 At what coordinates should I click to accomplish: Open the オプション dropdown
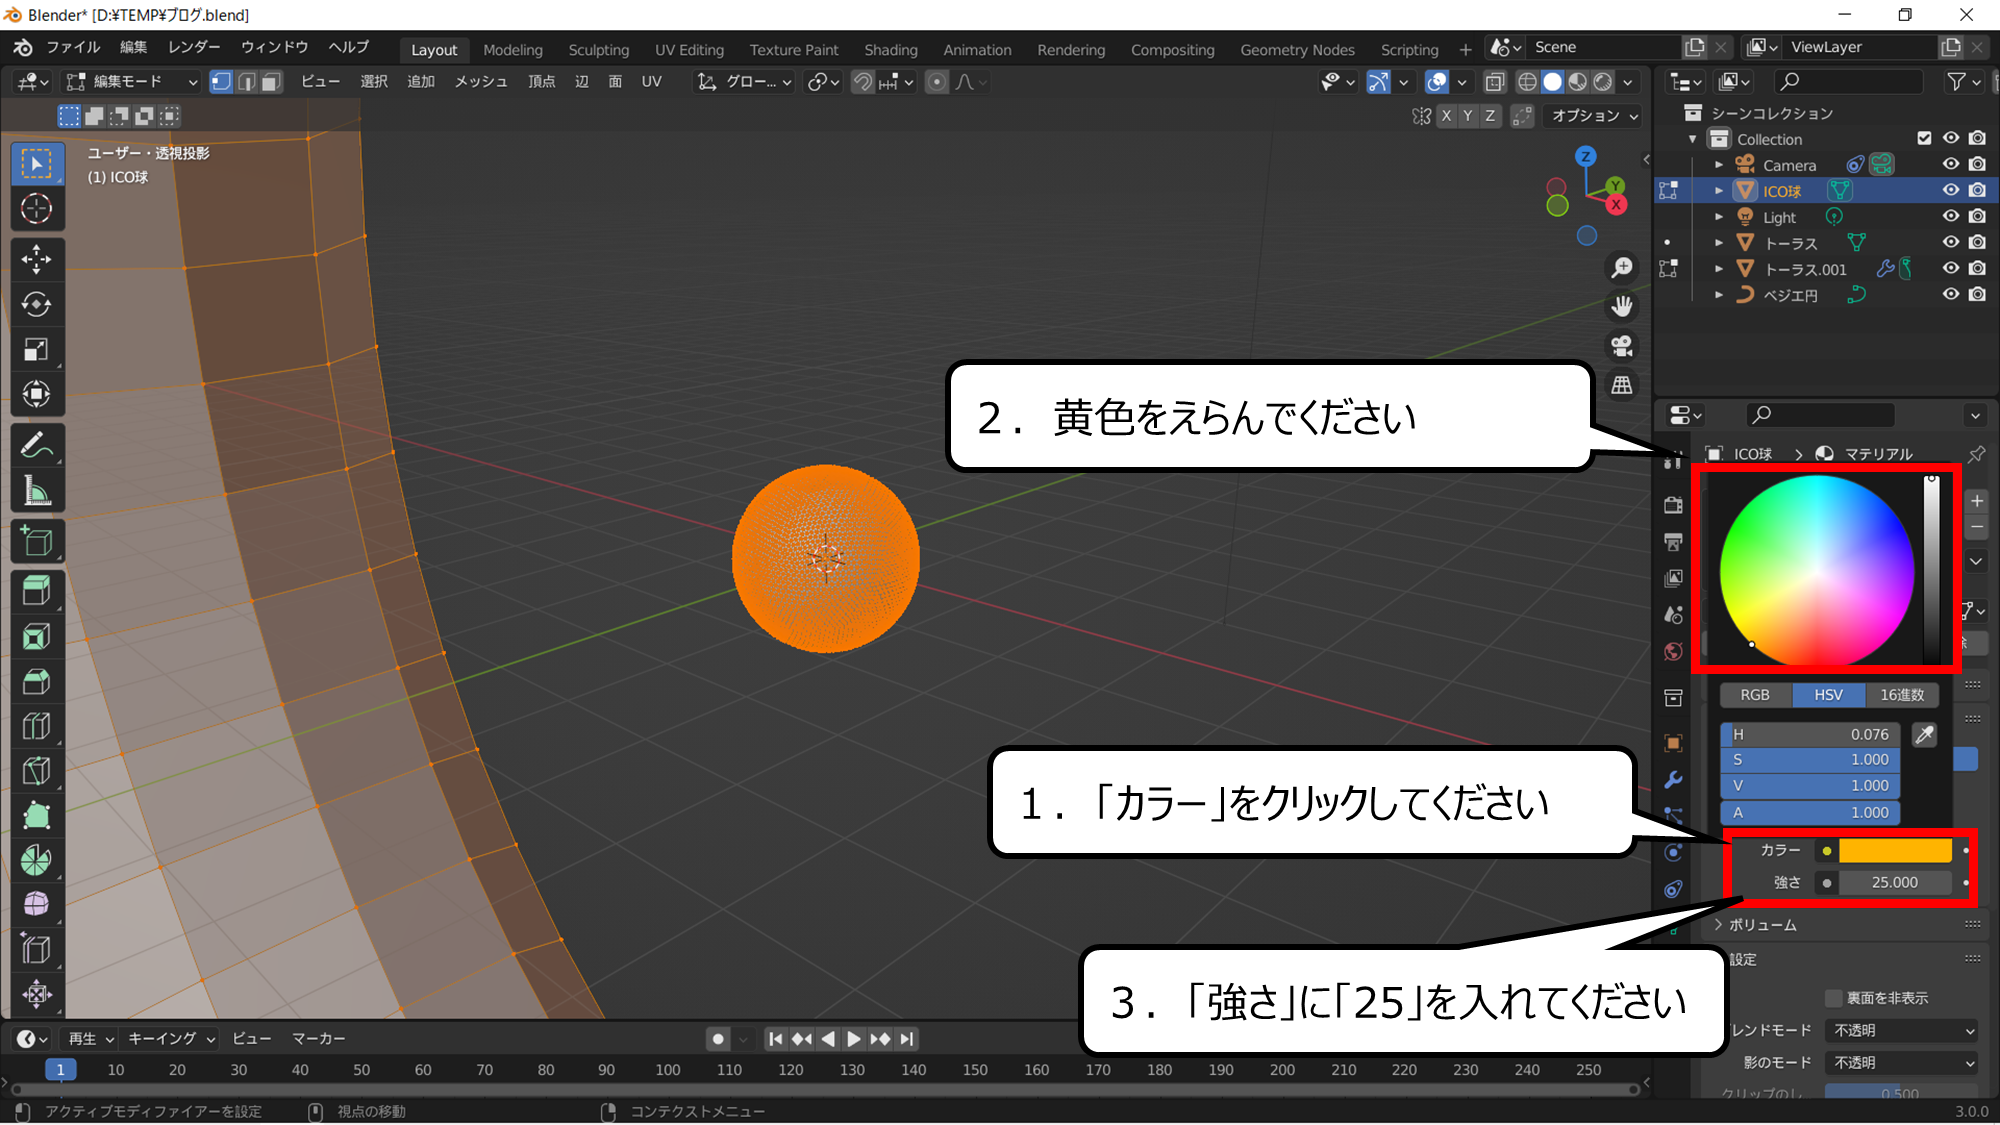1594,116
